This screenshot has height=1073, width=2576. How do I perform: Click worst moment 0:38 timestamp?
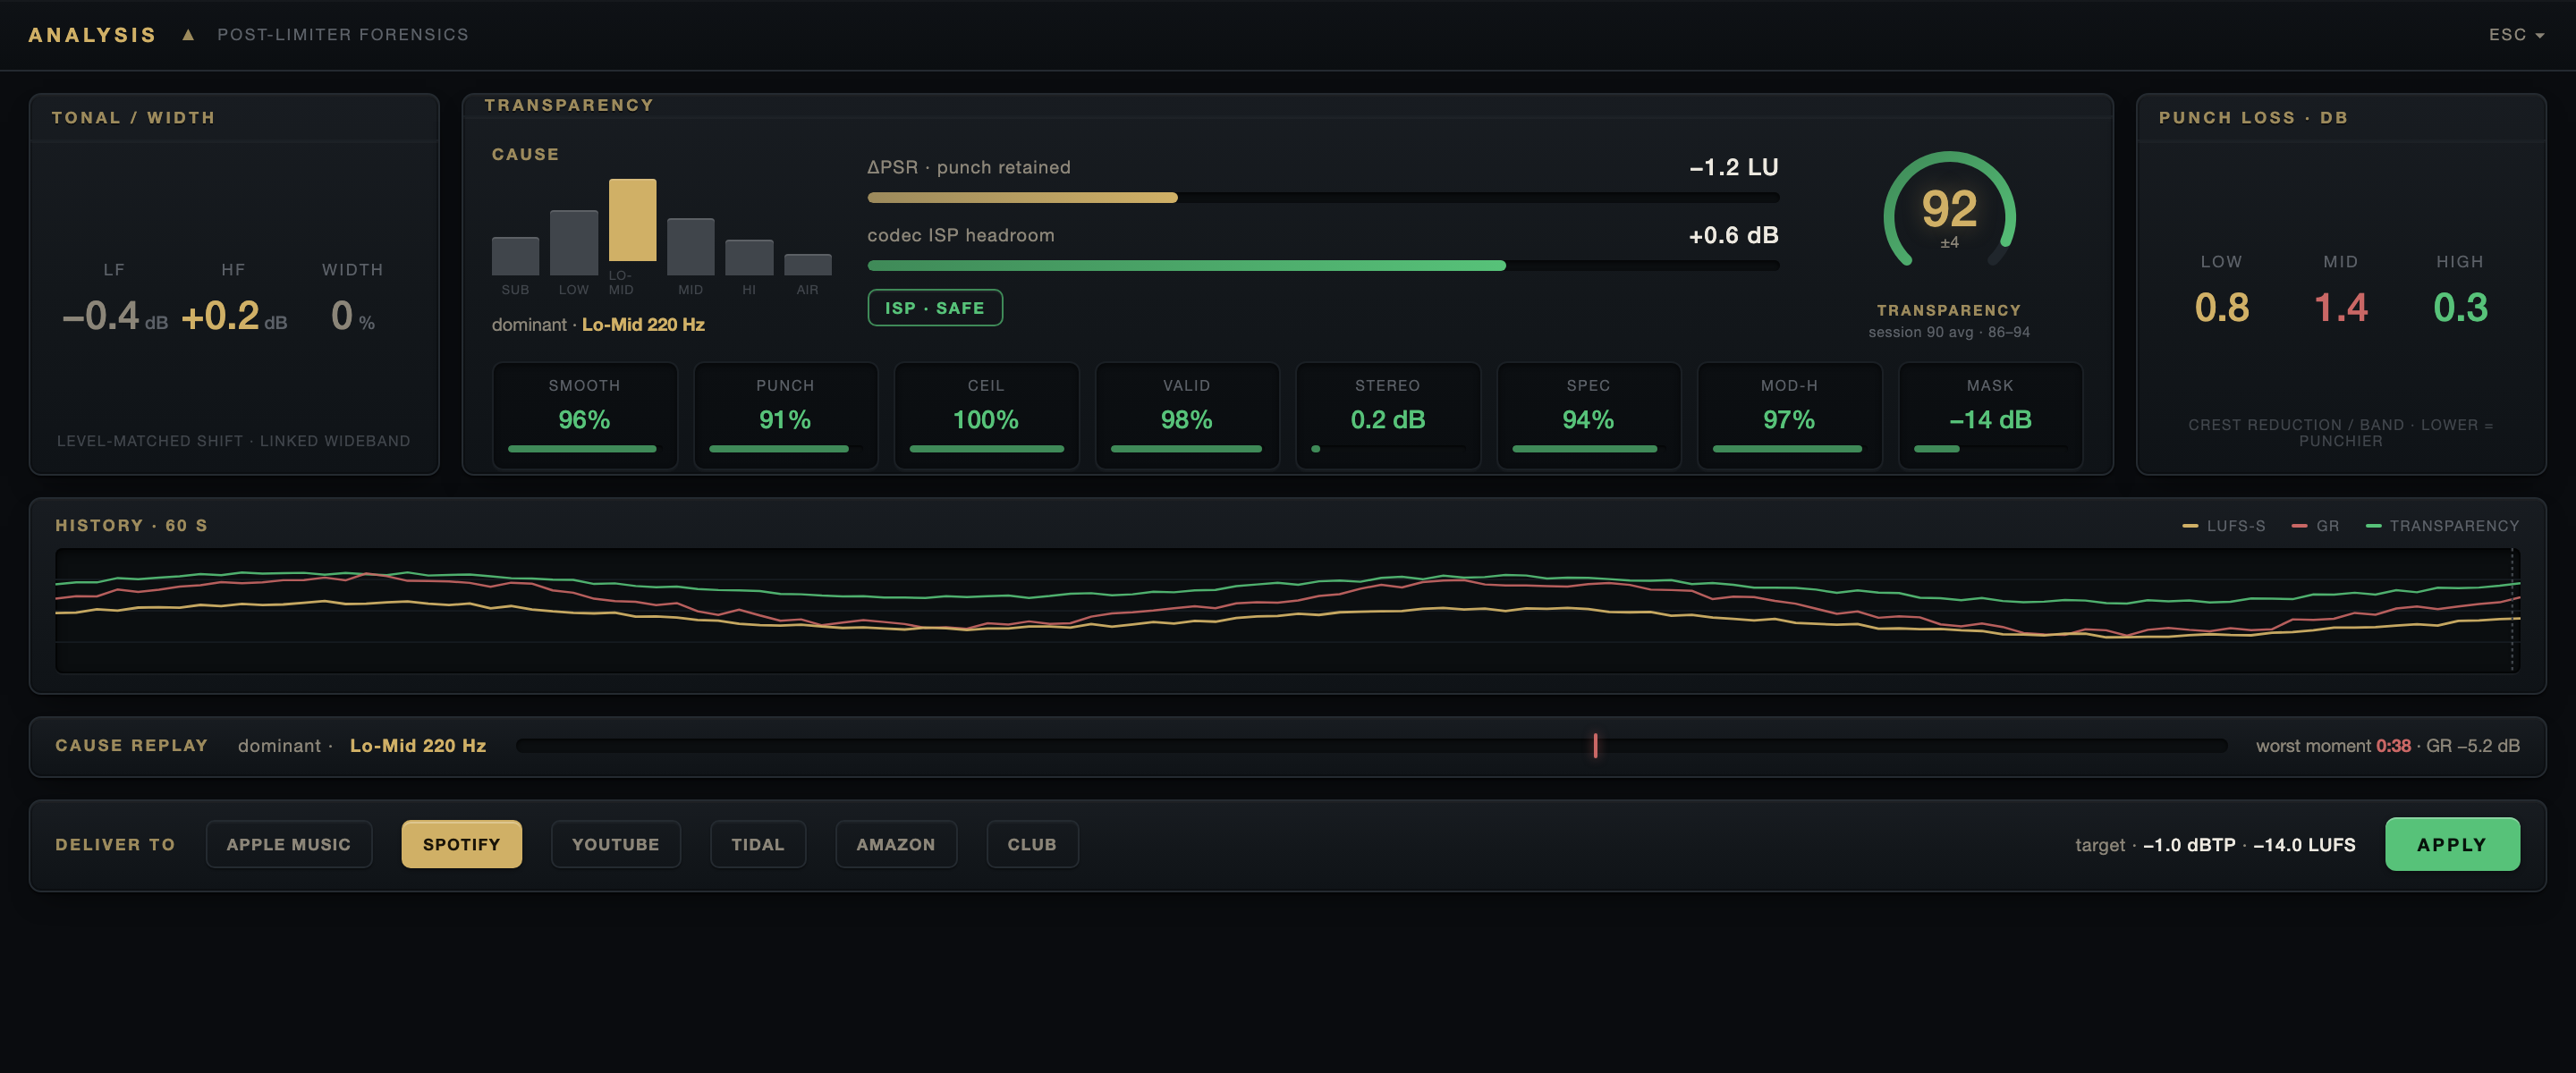point(2393,746)
